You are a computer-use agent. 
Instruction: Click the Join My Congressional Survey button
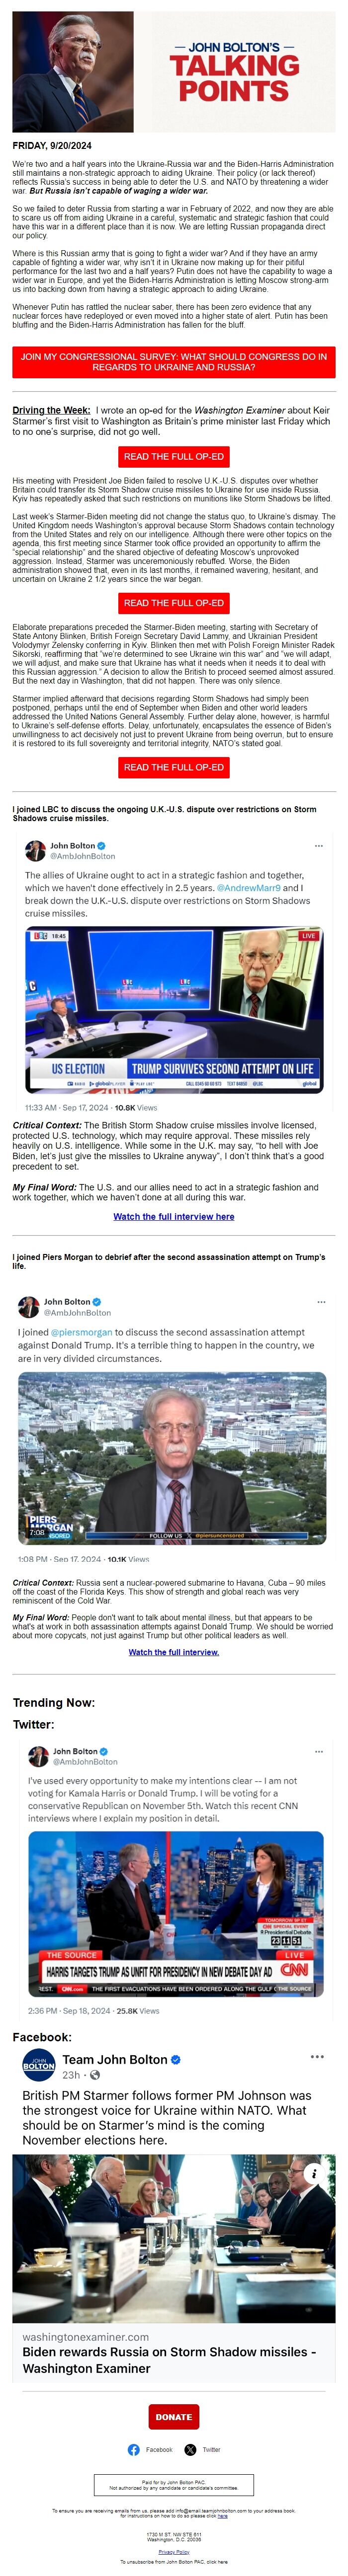tap(174, 362)
